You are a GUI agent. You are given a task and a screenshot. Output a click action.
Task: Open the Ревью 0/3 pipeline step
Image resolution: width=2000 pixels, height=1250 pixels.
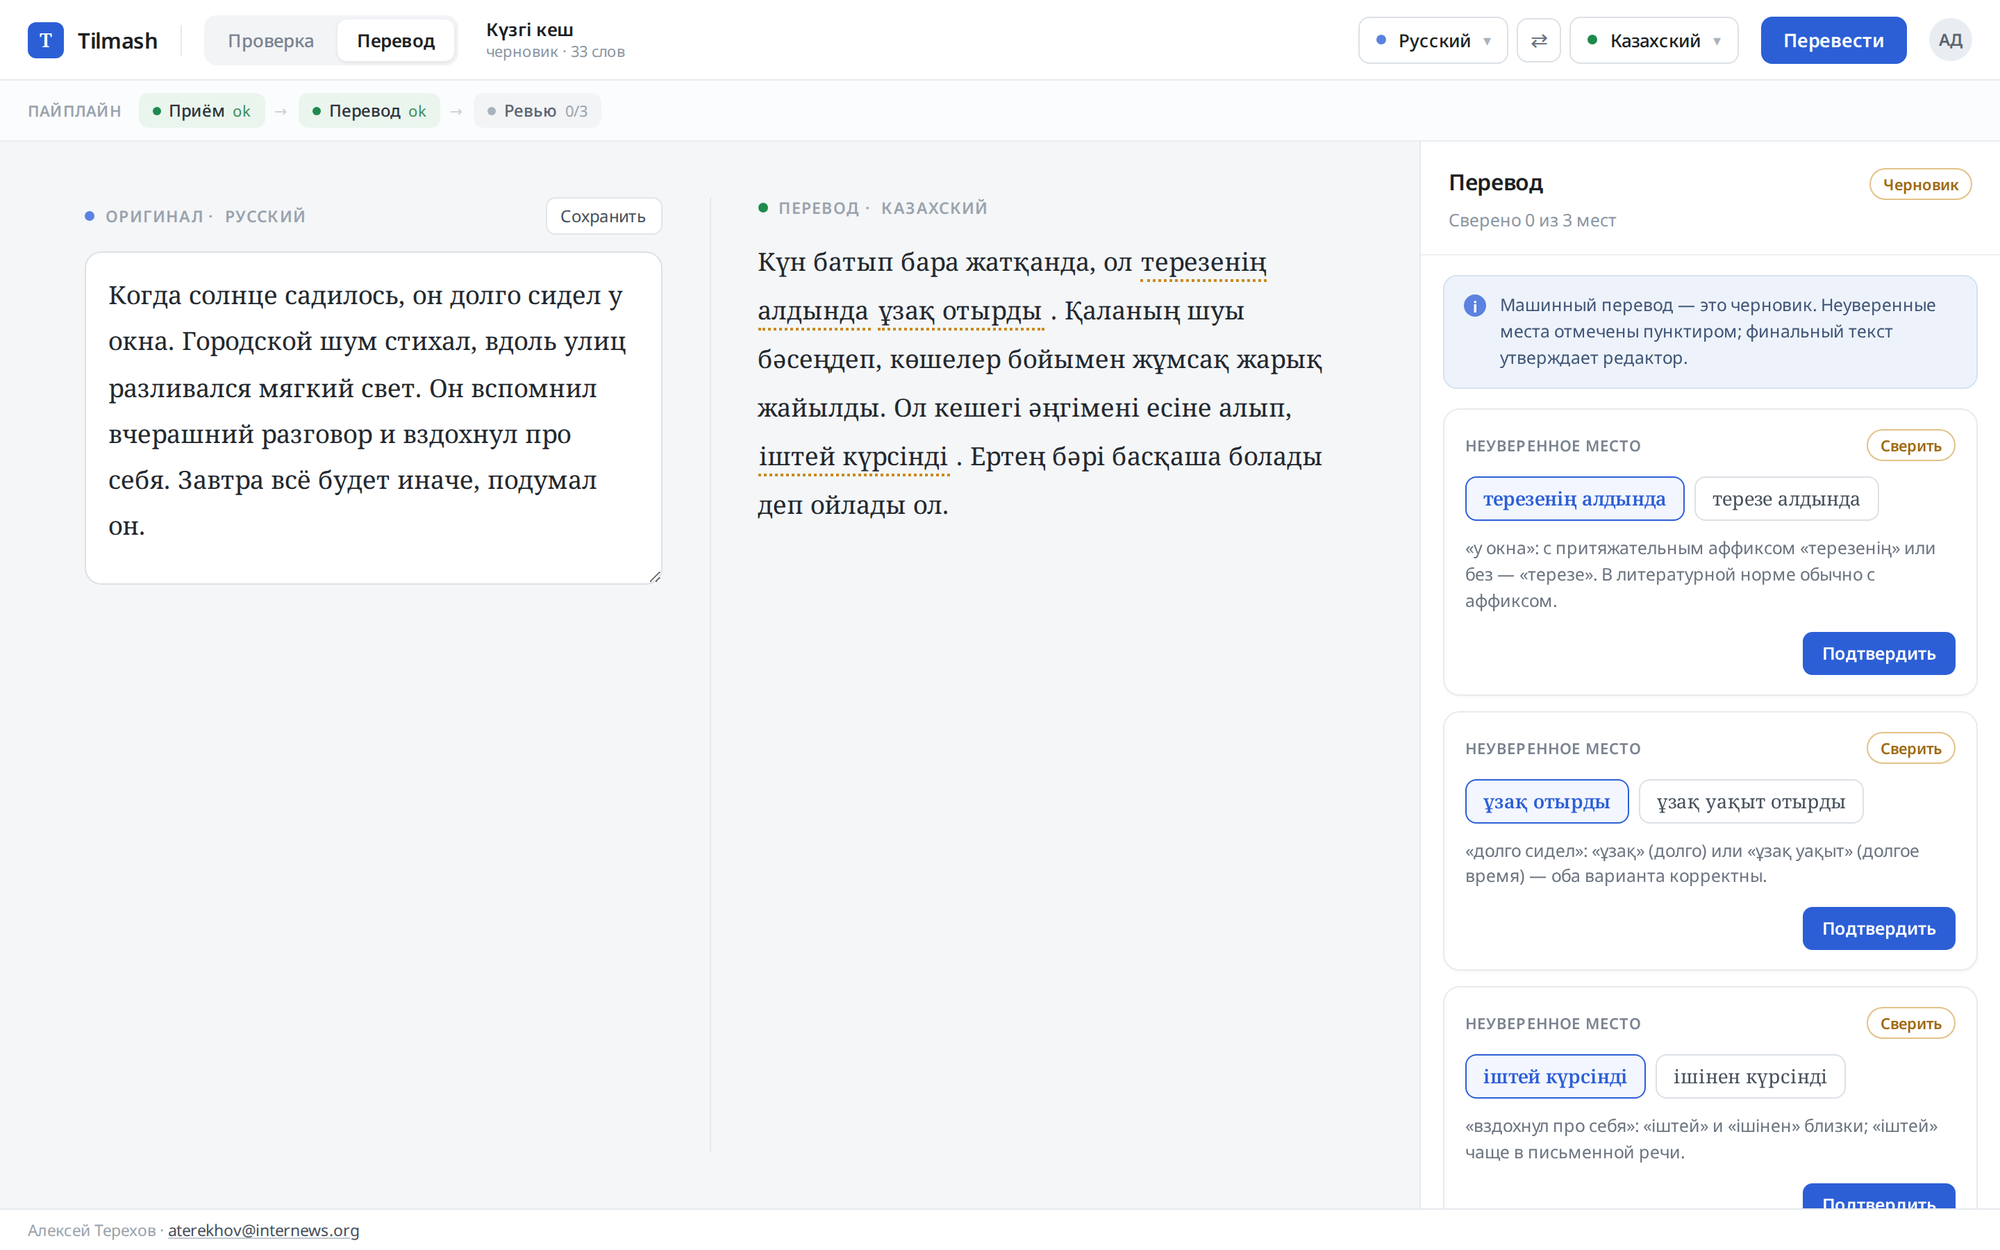(537, 111)
